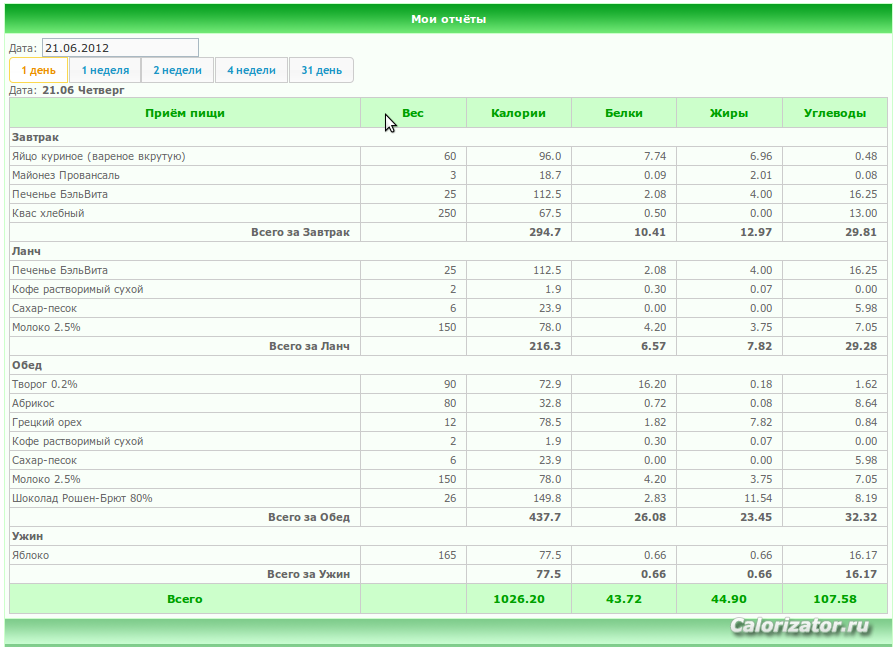This screenshot has width=893, height=647.
Task: Select the "1 день" tab
Action: (x=39, y=70)
